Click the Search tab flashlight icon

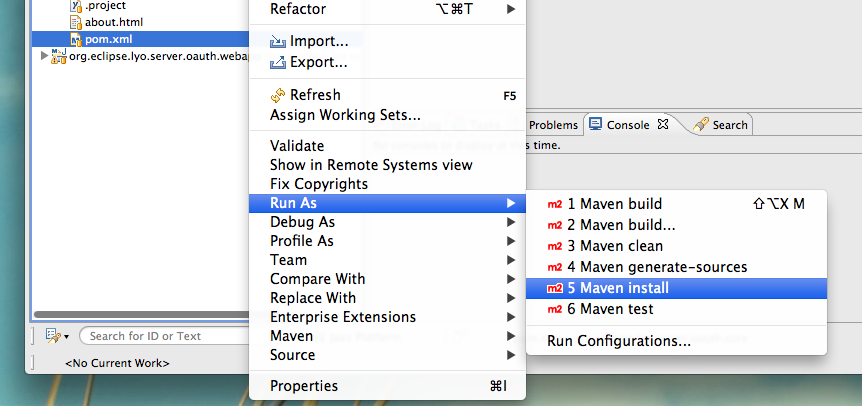[700, 125]
